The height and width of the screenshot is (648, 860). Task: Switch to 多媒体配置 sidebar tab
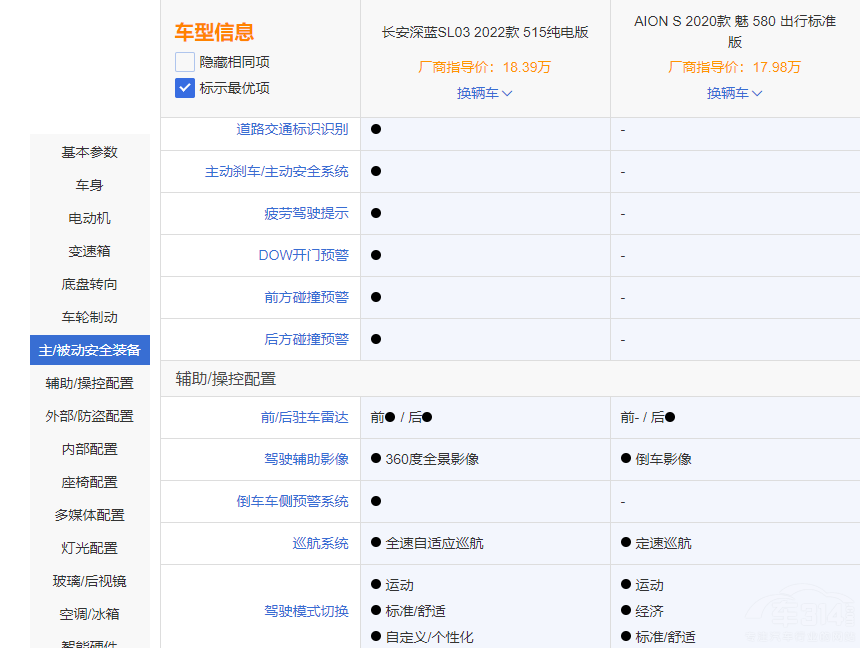[x=90, y=515]
